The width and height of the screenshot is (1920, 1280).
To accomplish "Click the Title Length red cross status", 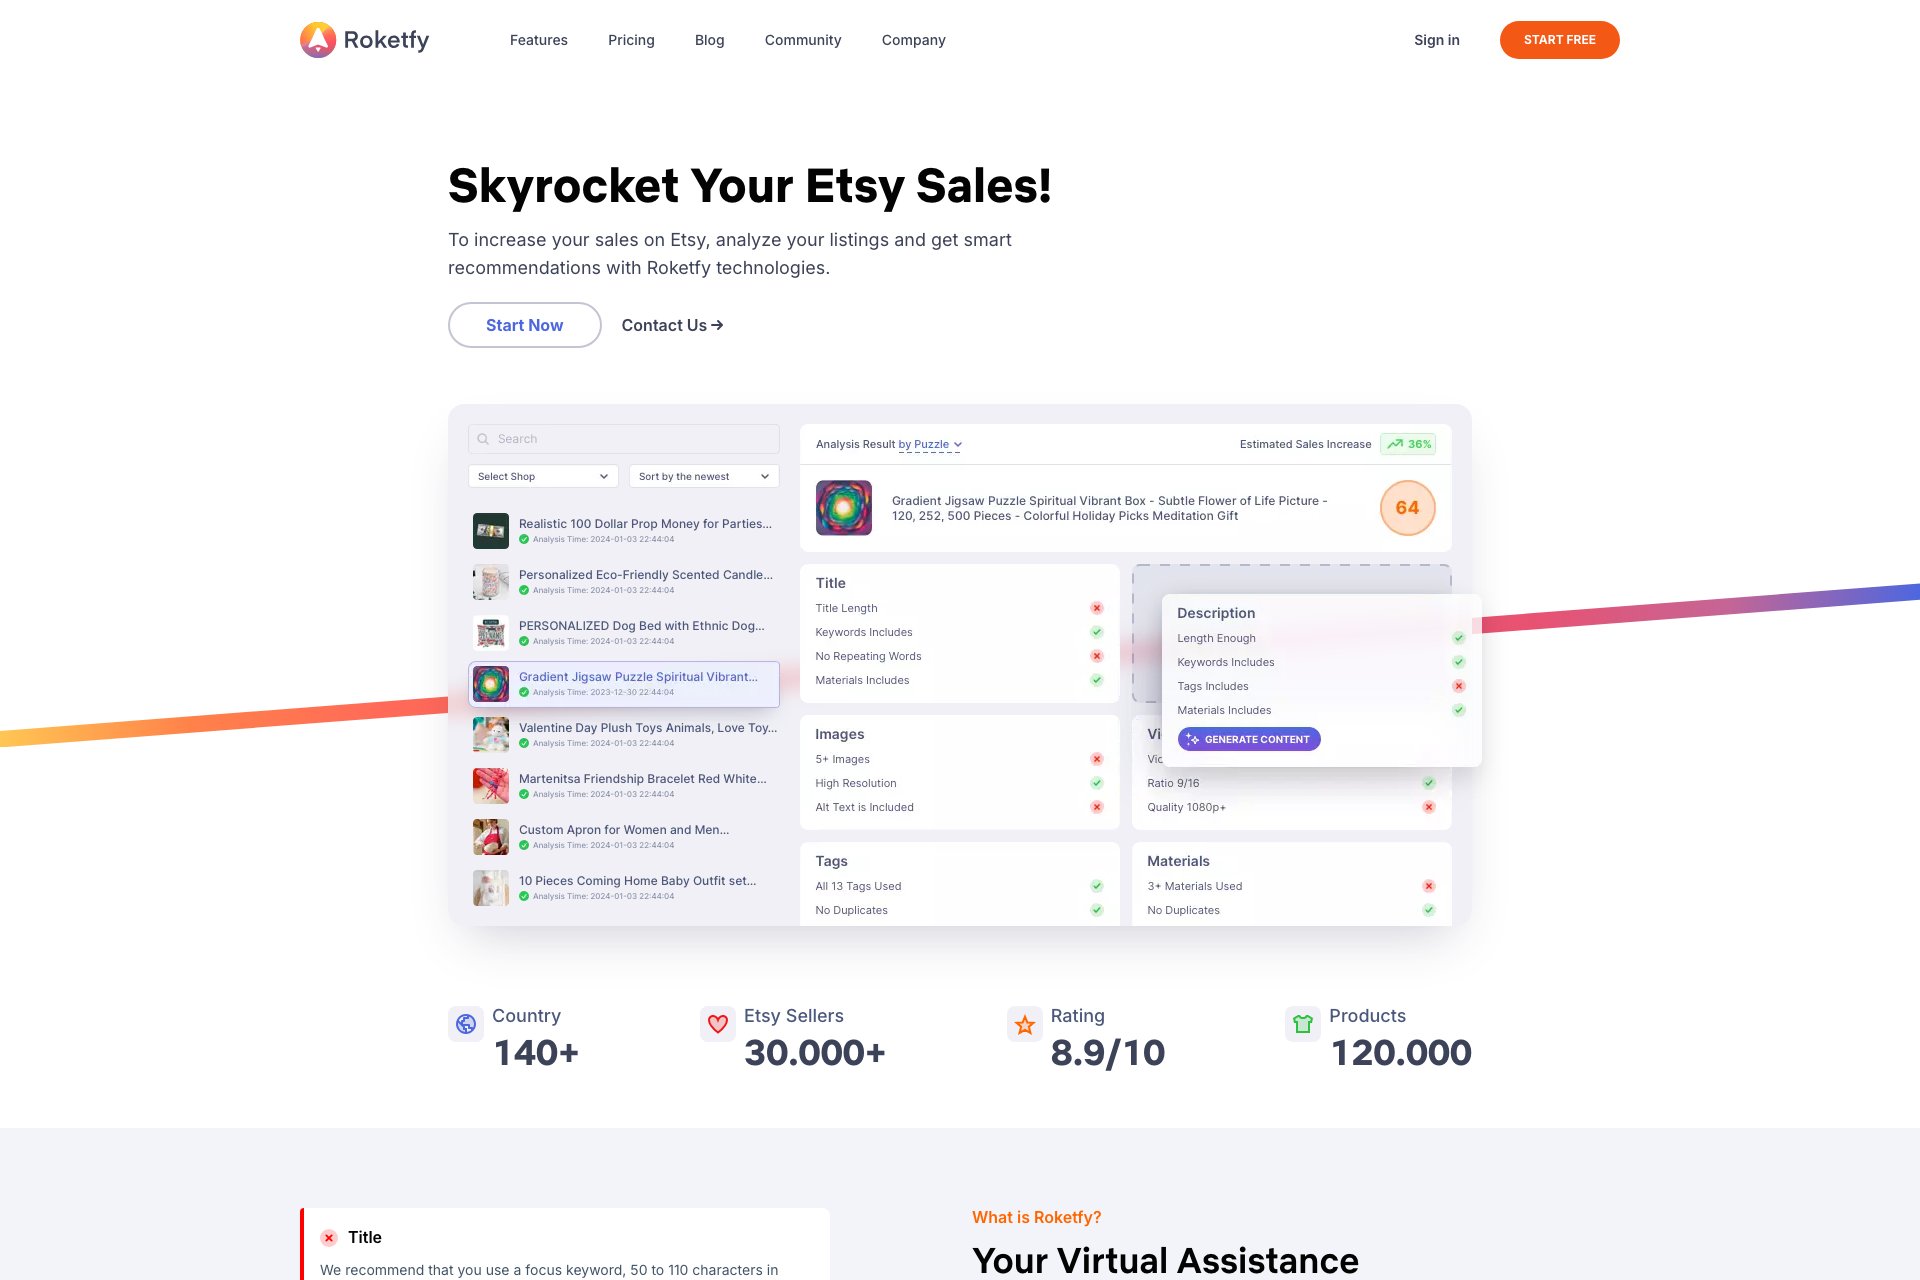I will [1097, 608].
